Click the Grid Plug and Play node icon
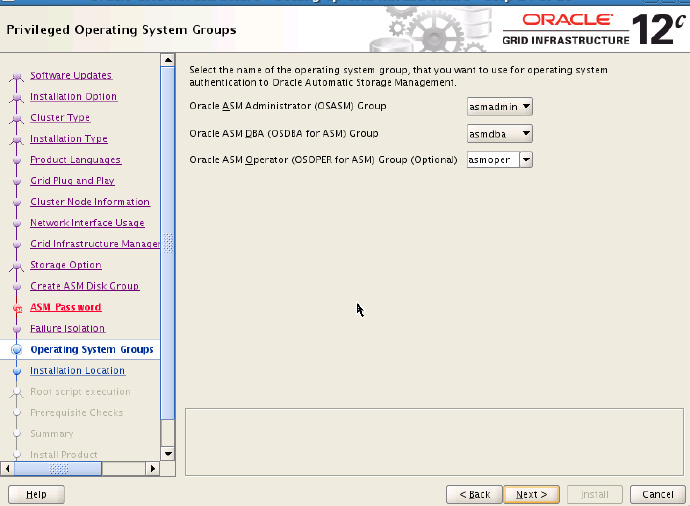Image resolution: width=690 pixels, height=506 pixels. [17, 181]
